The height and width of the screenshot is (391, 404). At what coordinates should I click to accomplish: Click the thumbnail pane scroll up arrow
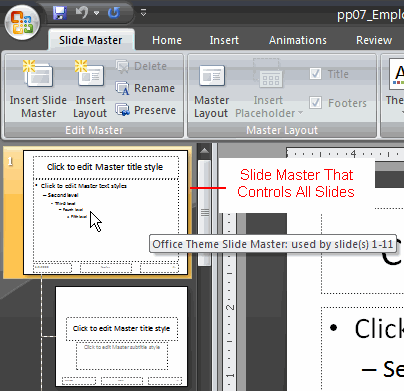click(x=204, y=151)
